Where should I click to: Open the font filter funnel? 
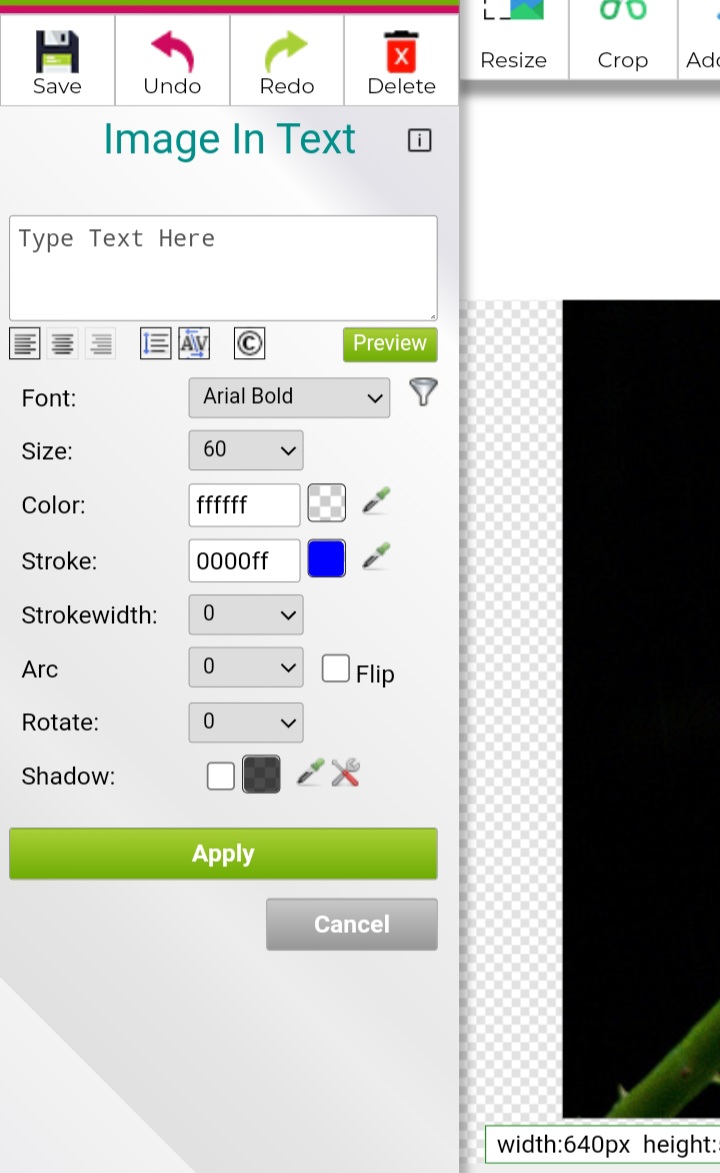coord(423,393)
